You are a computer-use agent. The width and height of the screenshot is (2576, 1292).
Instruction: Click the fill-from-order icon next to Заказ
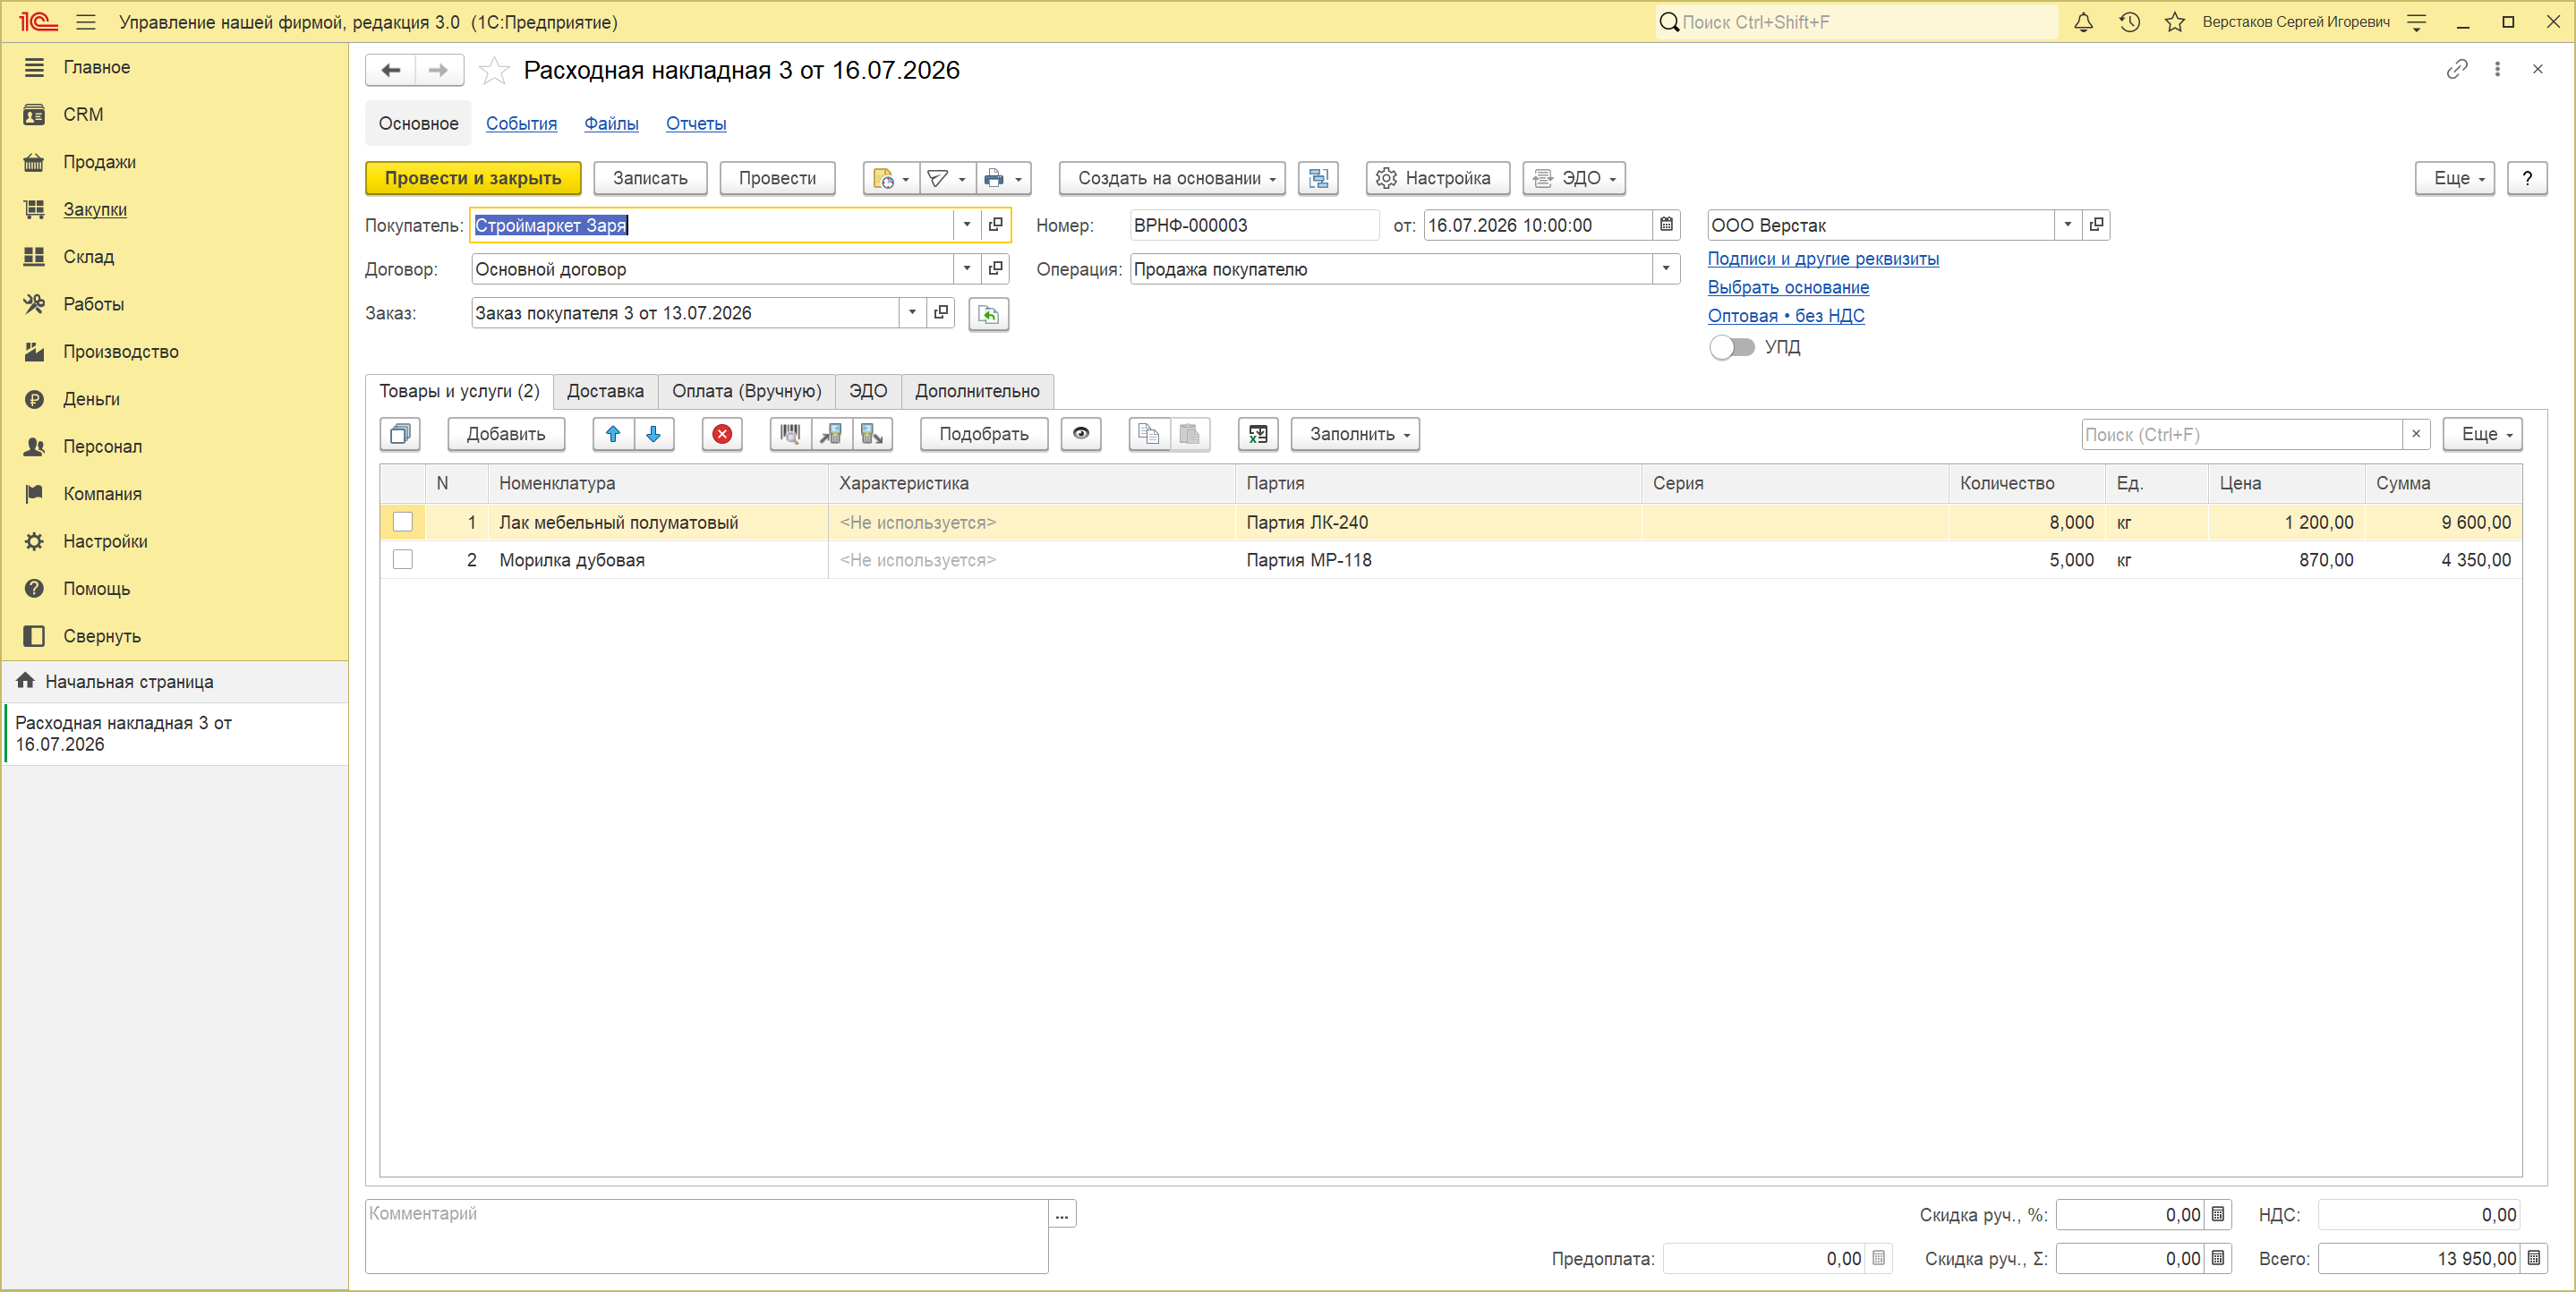pos(988,314)
